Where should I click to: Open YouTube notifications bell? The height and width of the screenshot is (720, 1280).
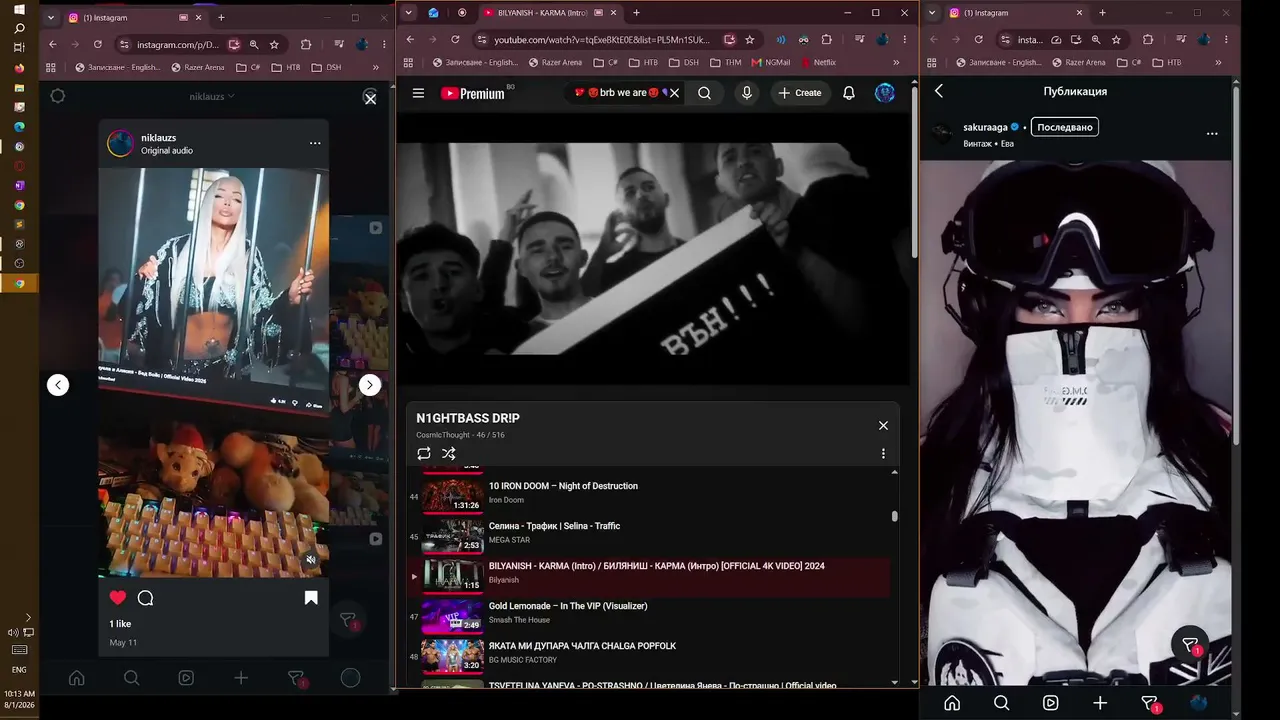pyautogui.click(x=849, y=93)
